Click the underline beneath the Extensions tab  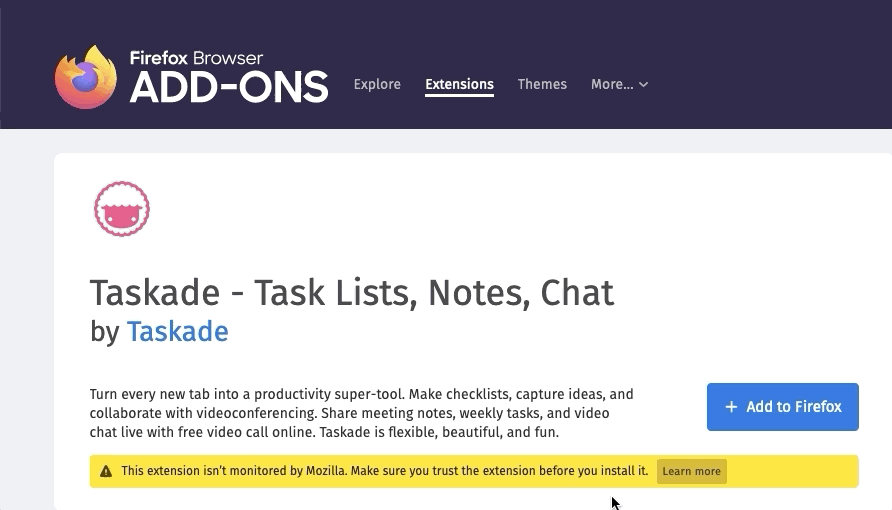coord(459,97)
